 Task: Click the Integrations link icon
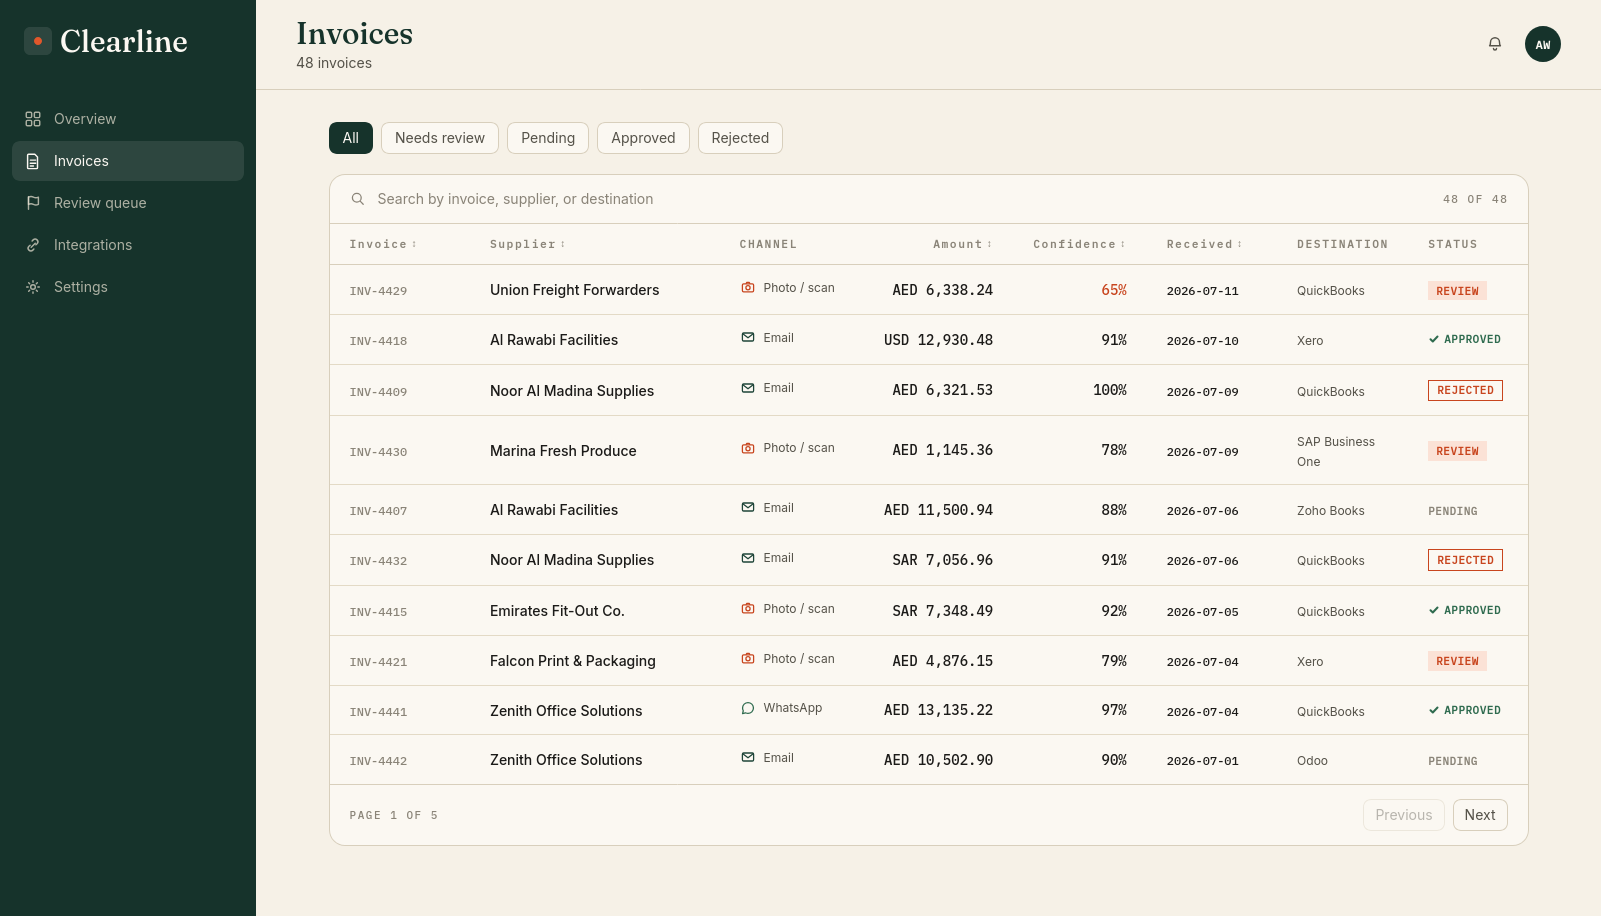click(x=33, y=245)
